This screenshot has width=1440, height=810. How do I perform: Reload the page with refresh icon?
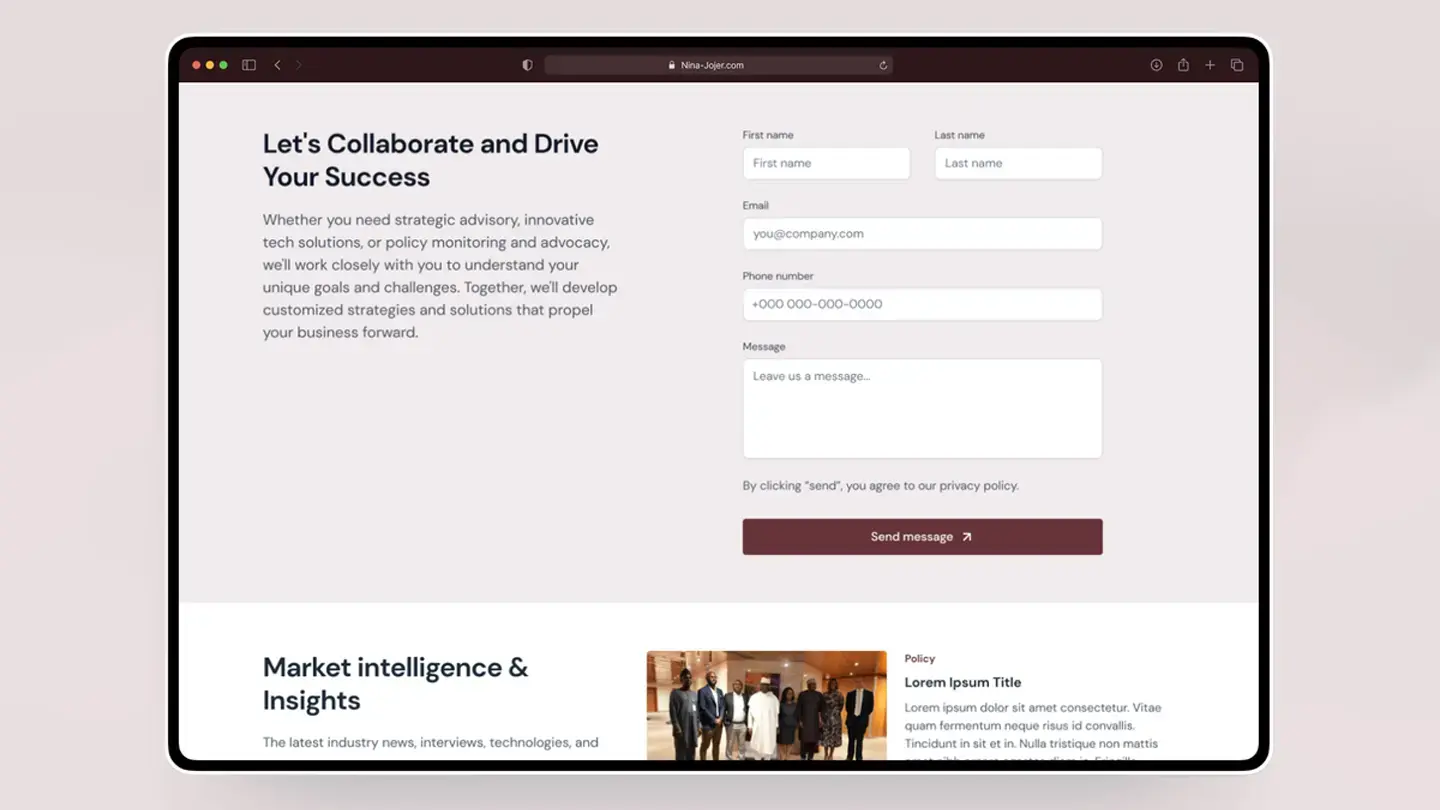click(x=883, y=65)
